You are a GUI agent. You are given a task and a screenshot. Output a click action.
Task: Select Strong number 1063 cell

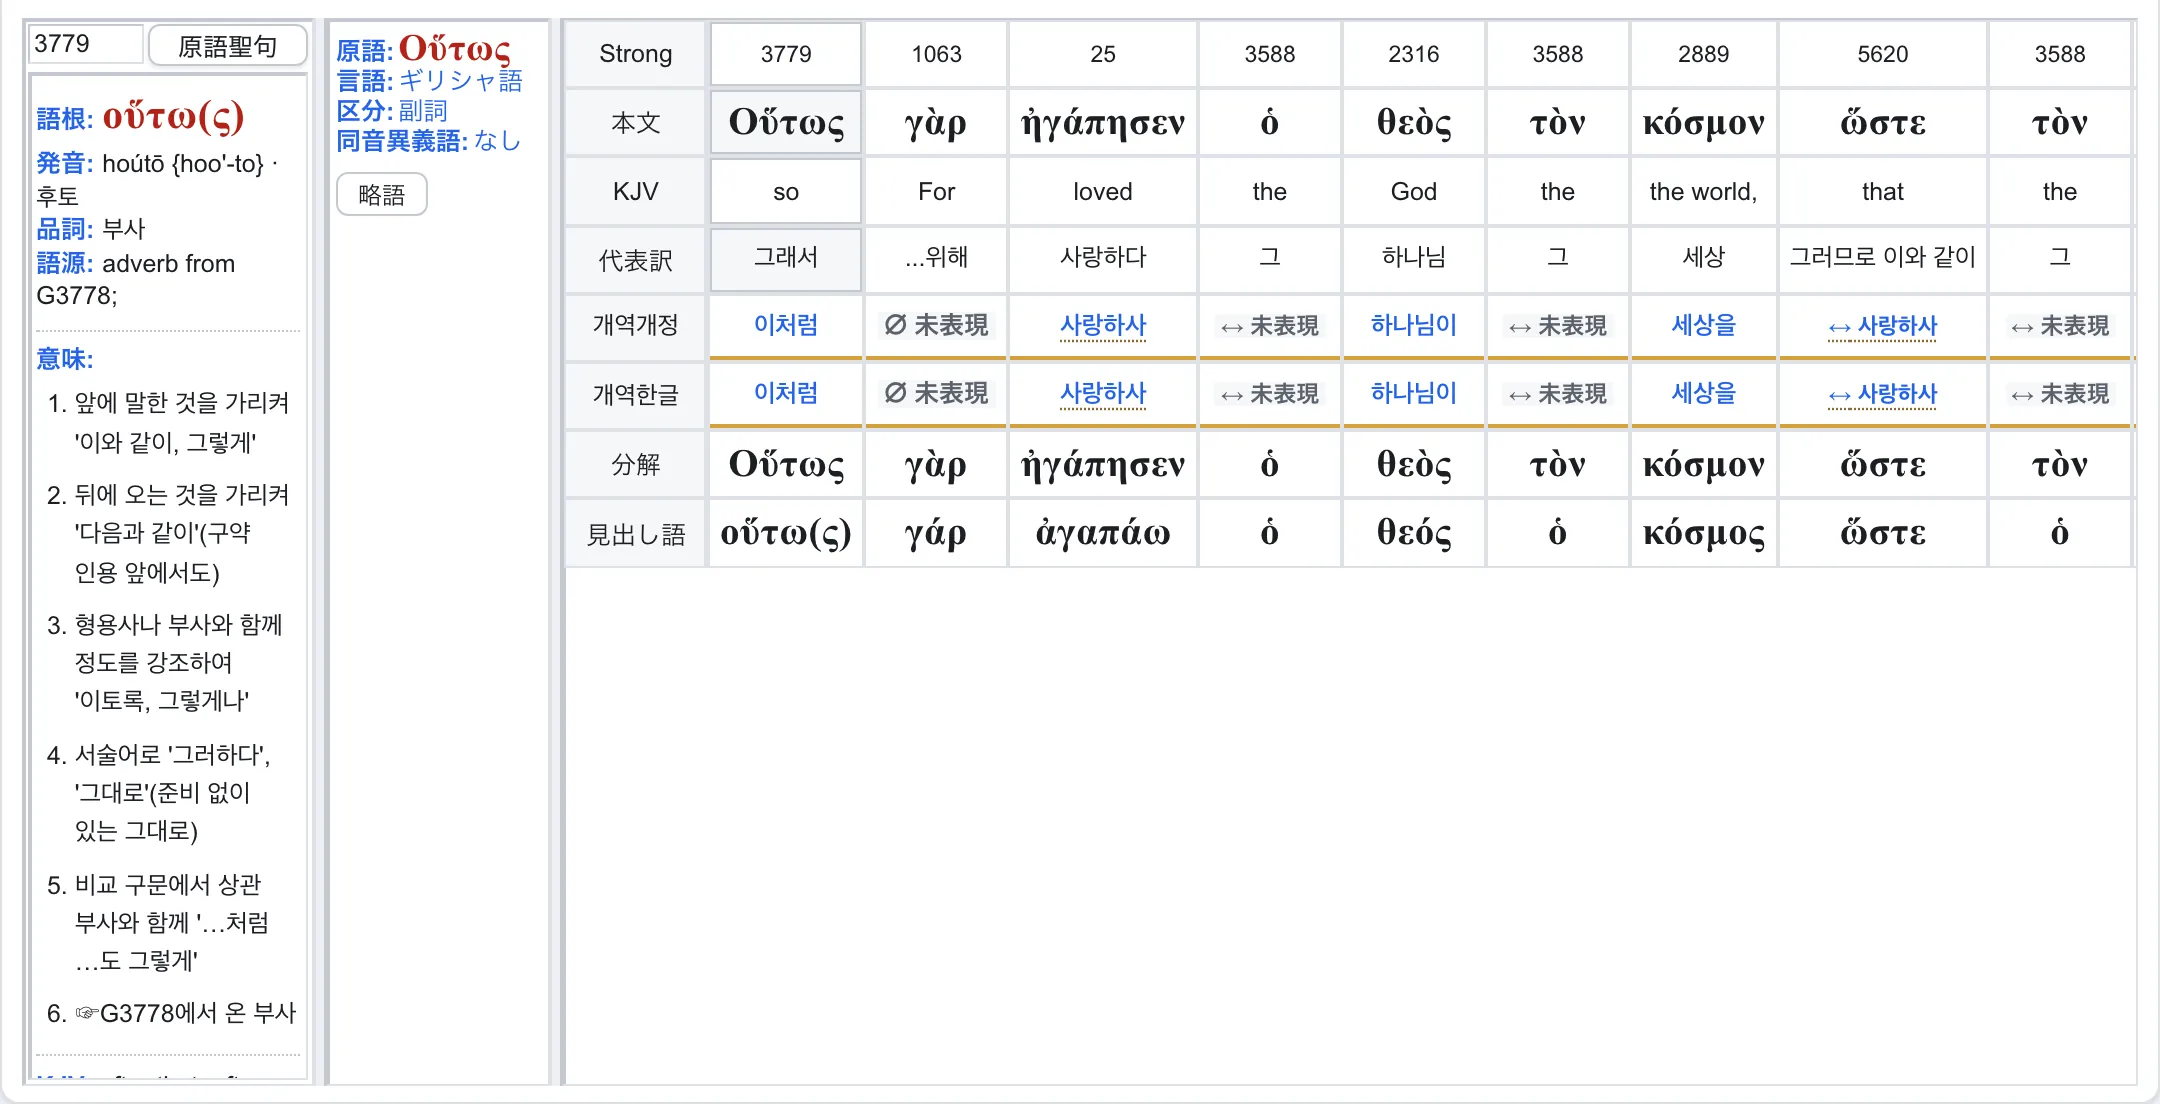click(x=936, y=54)
